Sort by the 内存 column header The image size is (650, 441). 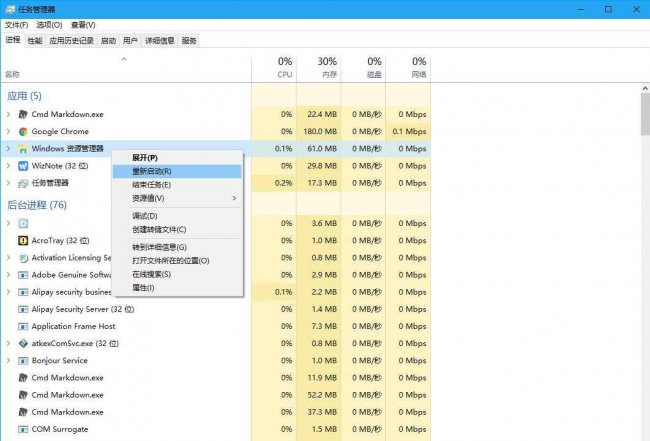point(319,68)
